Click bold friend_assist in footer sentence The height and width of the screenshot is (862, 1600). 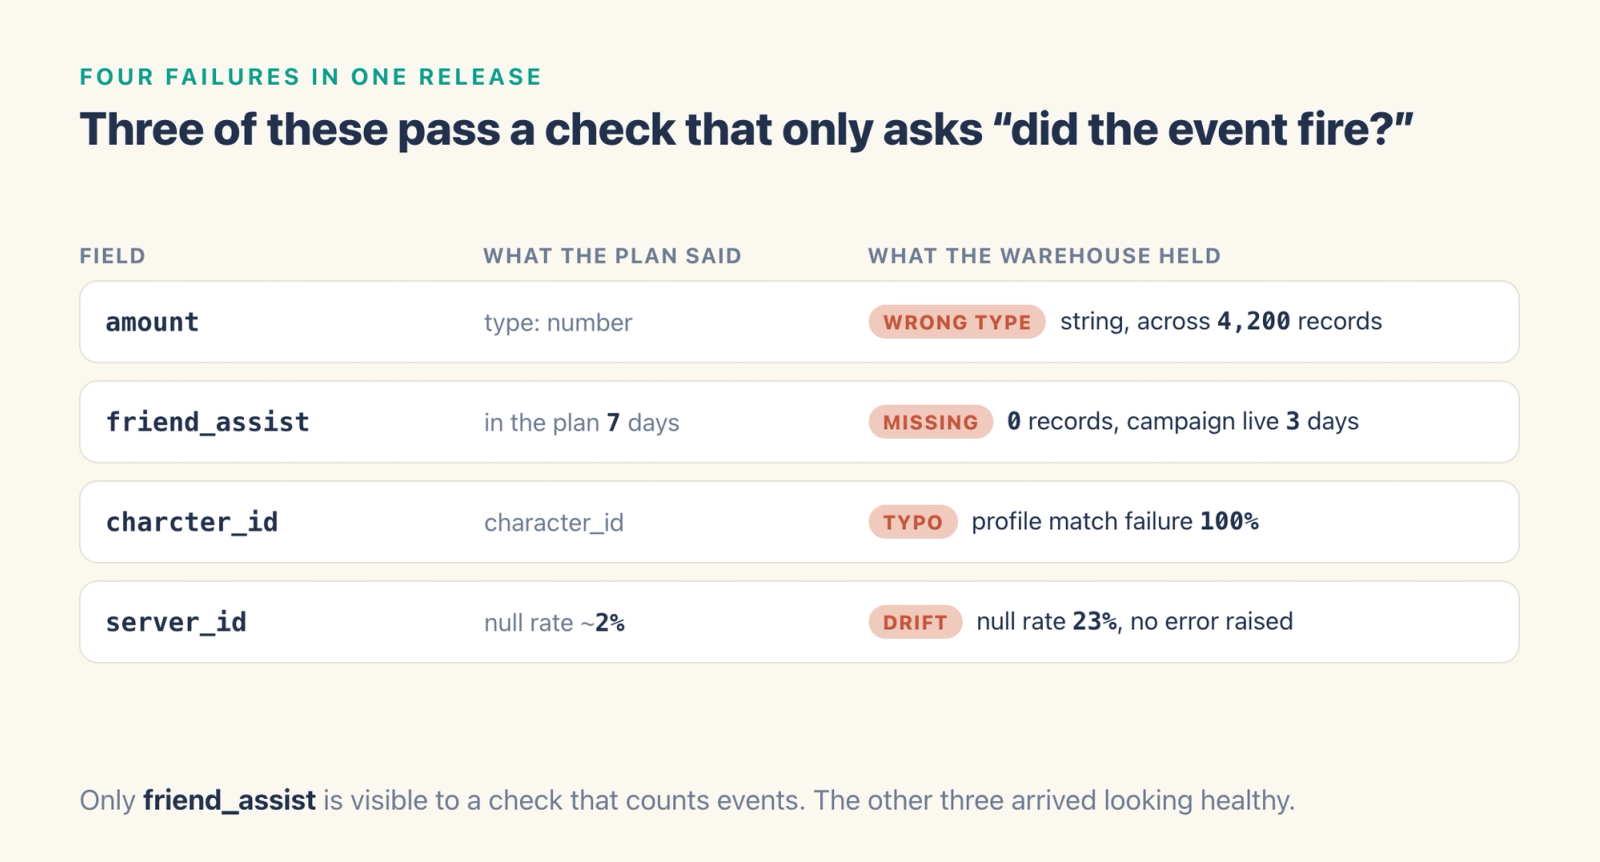pyautogui.click(x=229, y=801)
